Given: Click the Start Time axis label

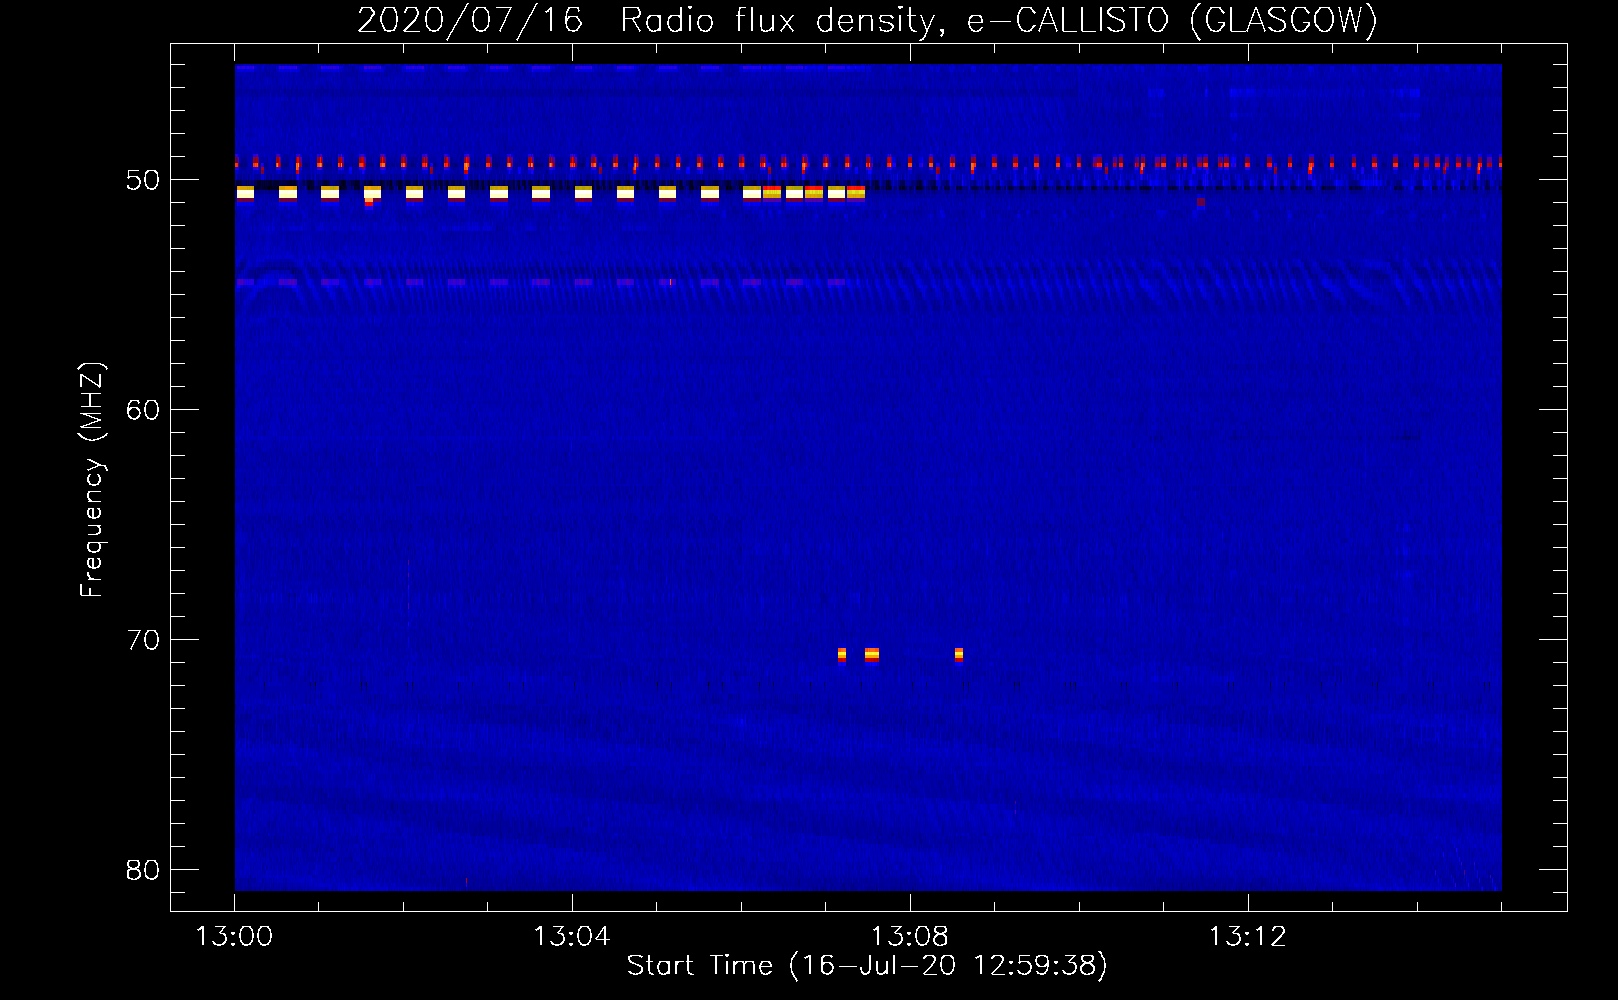Looking at the screenshot, I should pos(867,966).
